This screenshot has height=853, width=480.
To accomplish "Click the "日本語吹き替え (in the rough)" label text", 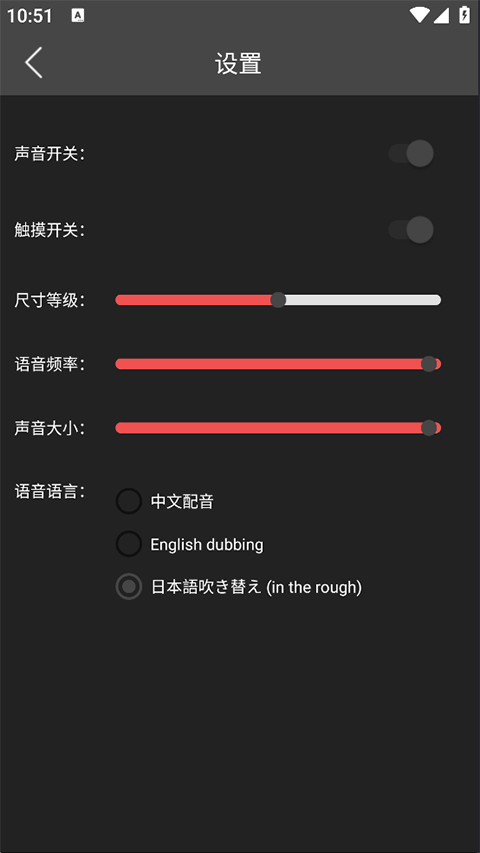I will pos(256,588).
